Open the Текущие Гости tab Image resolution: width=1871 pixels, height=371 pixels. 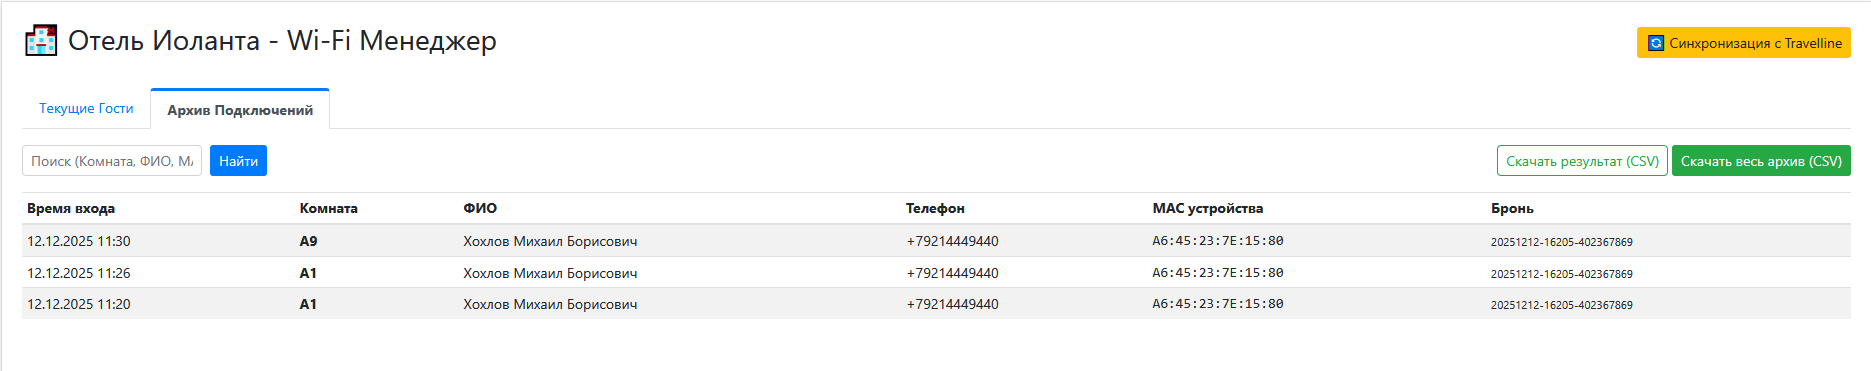(x=86, y=108)
